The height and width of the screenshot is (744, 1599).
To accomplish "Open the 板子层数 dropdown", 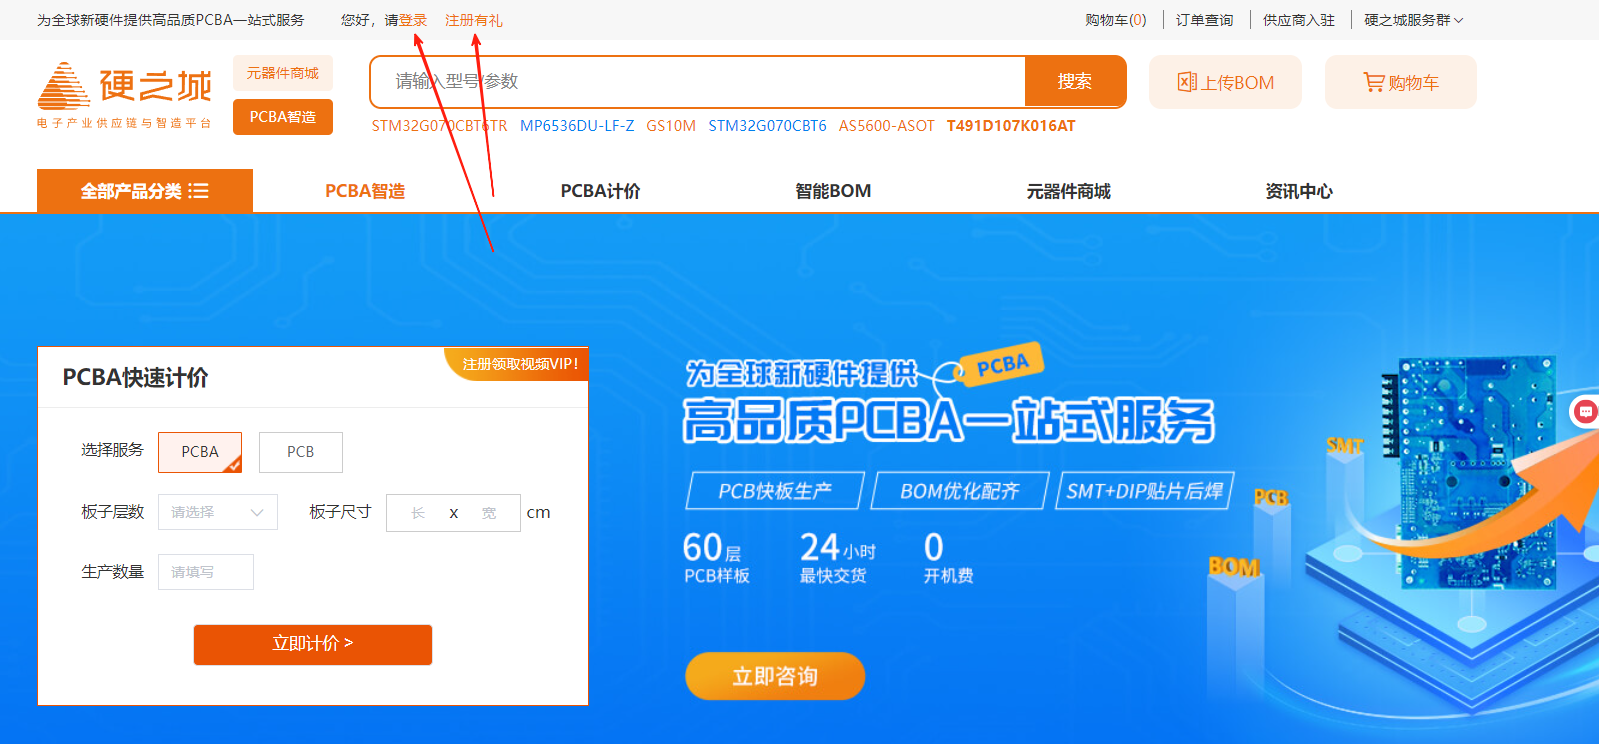I will tap(218, 512).
